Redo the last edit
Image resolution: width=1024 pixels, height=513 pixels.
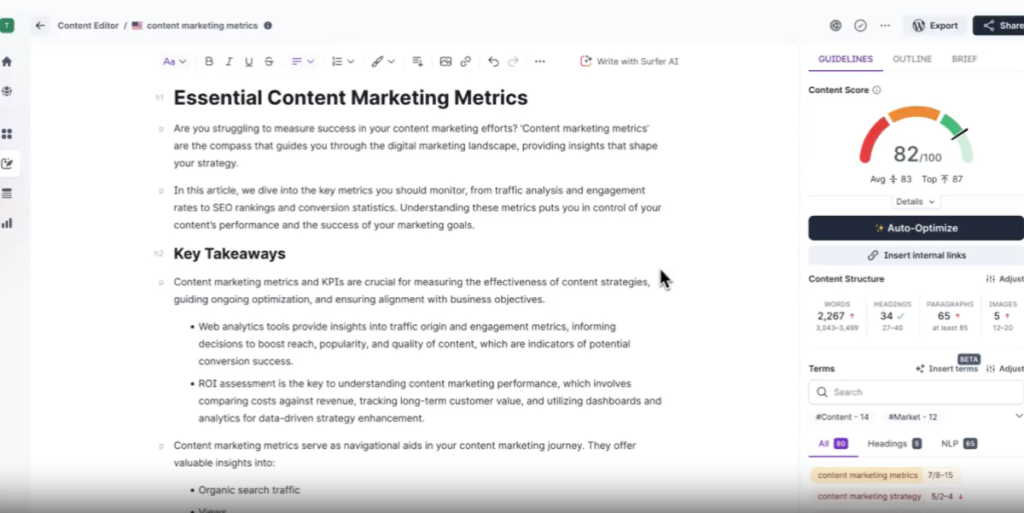pos(513,61)
